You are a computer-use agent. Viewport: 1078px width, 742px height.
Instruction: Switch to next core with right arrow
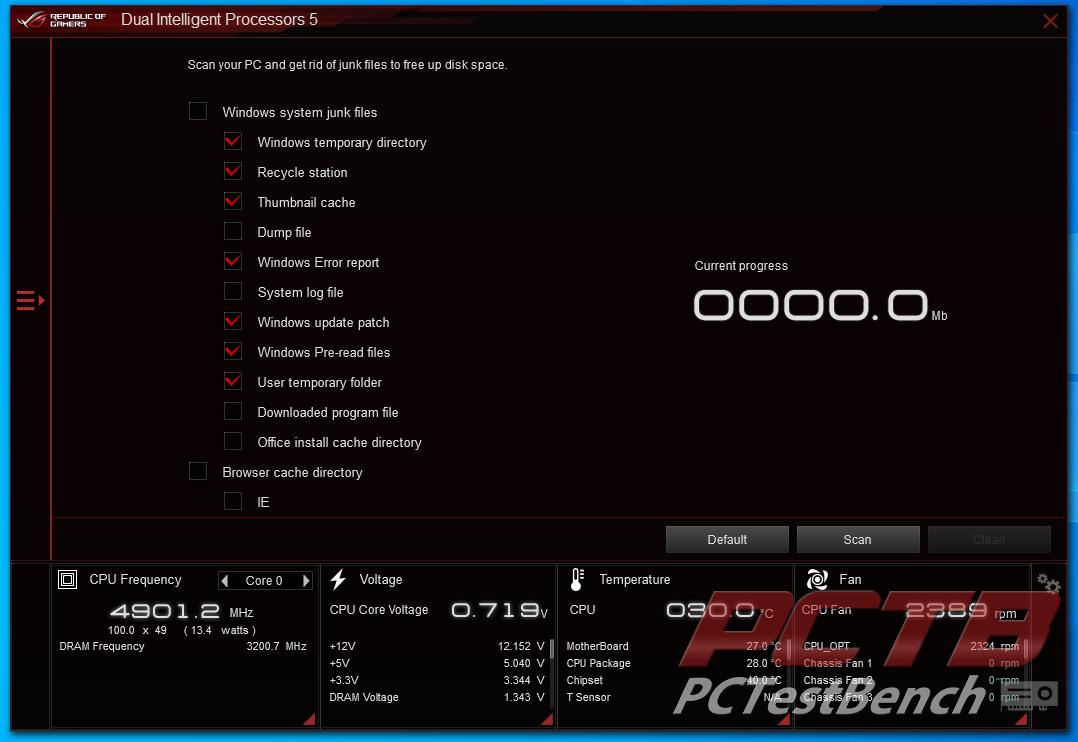tap(306, 580)
